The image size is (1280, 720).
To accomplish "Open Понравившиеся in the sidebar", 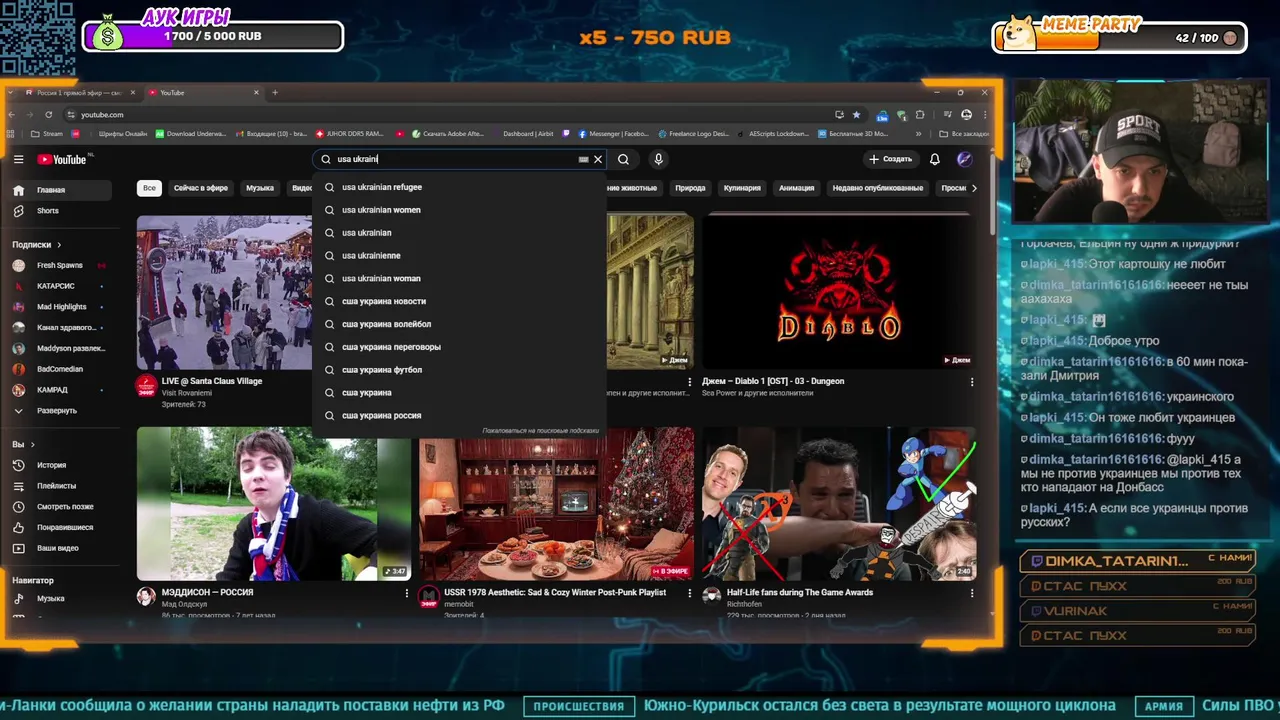I will (x=62, y=527).
